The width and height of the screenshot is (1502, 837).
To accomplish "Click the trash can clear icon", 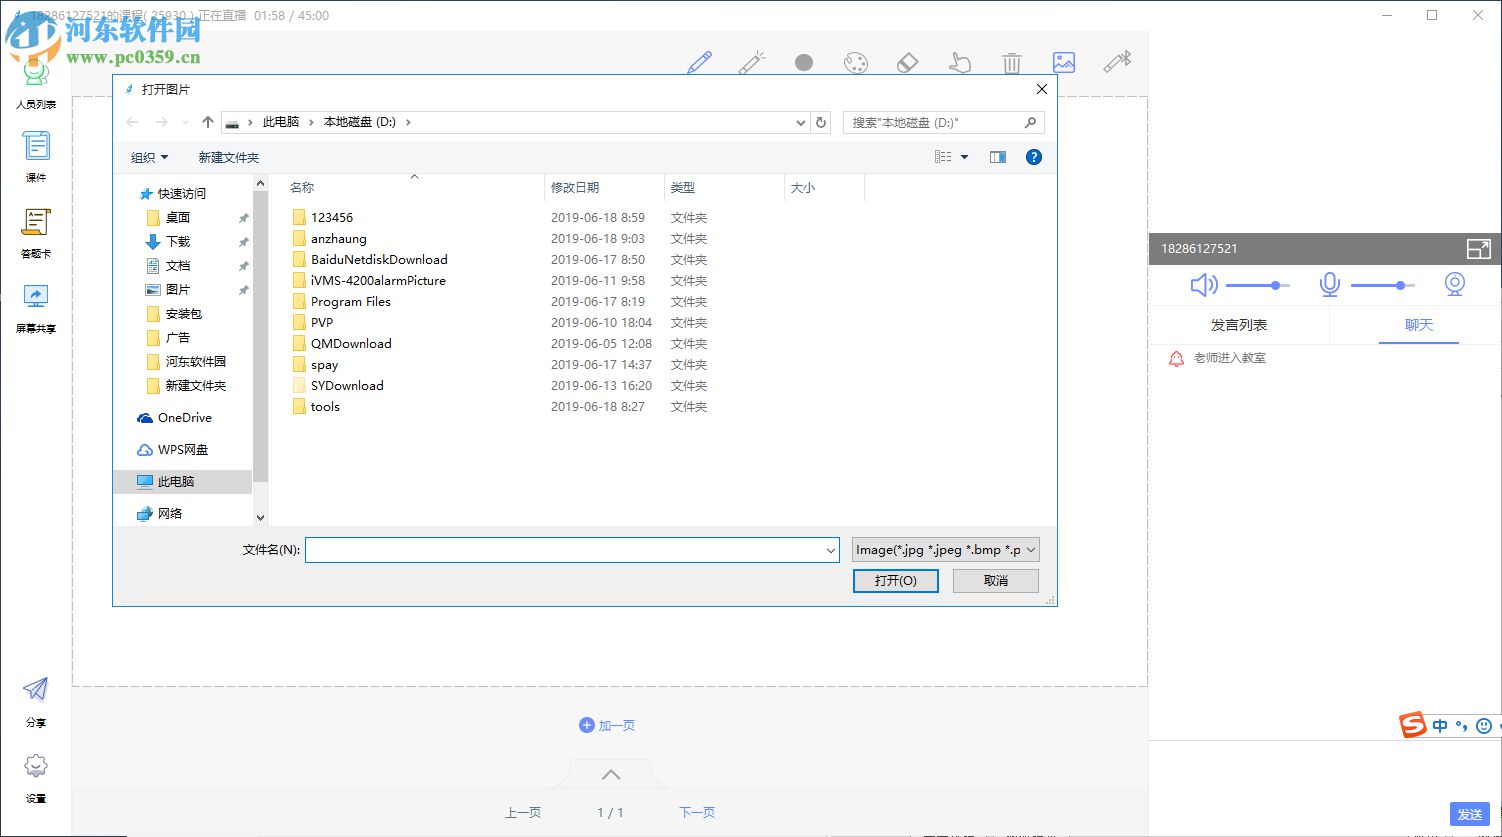I will pos(1012,63).
